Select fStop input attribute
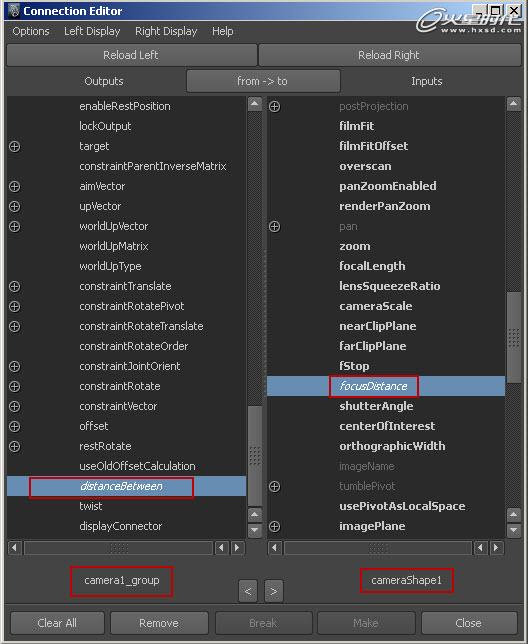The height and width of the screenshot is (644, 528). [x=354, y=366]
